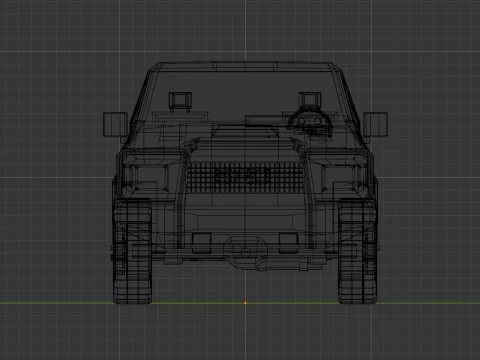Select the orange object origin dot
The image size is (480, 360).
pos(245,303)
